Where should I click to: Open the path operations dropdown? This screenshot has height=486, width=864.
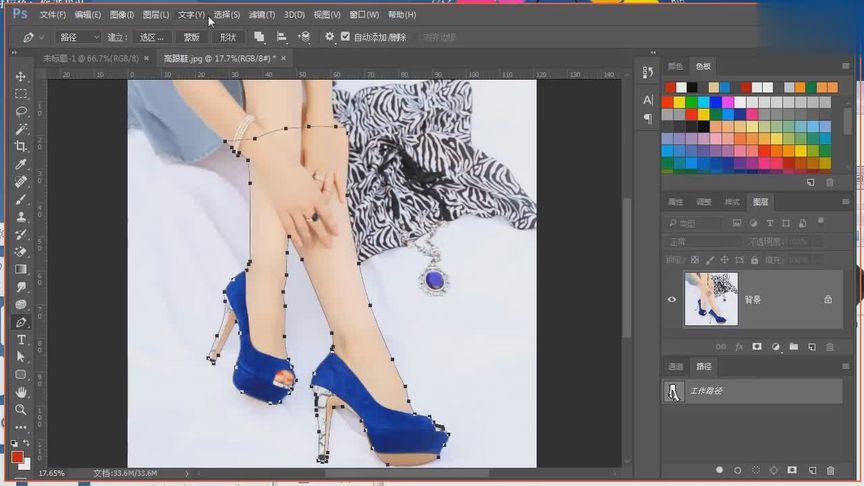(x=260, y=37)
